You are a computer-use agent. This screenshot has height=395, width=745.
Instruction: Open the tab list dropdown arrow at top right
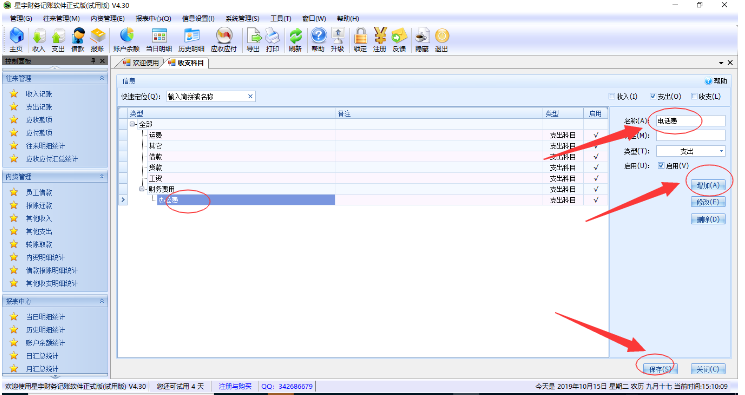[x=721, y=63]
